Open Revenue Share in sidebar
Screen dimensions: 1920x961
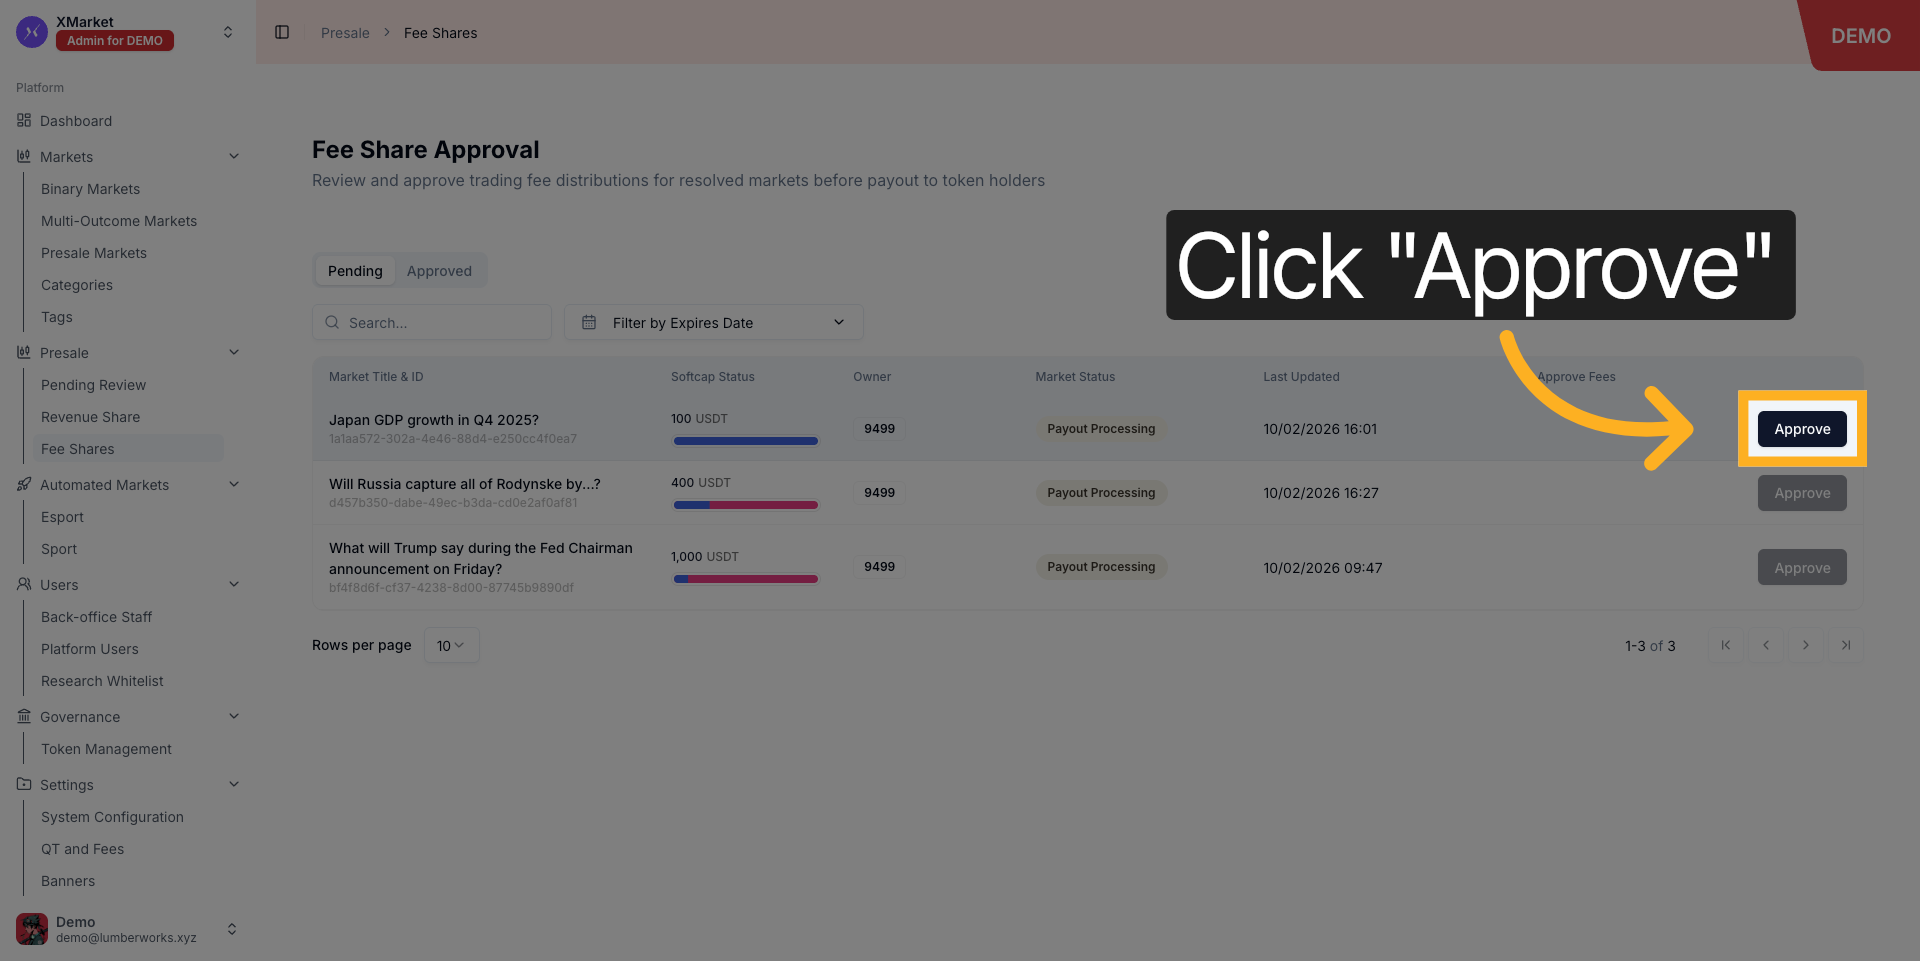click(90, 417)
